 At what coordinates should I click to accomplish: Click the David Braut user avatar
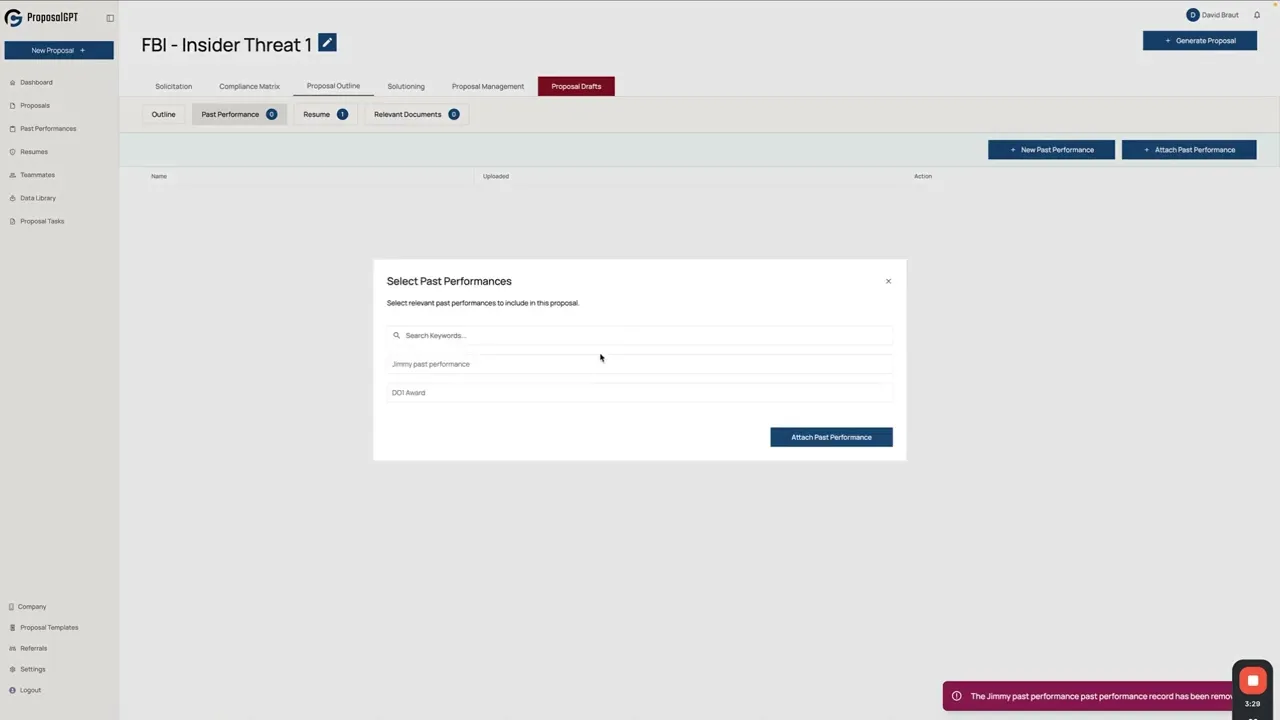click(1192, 15)
